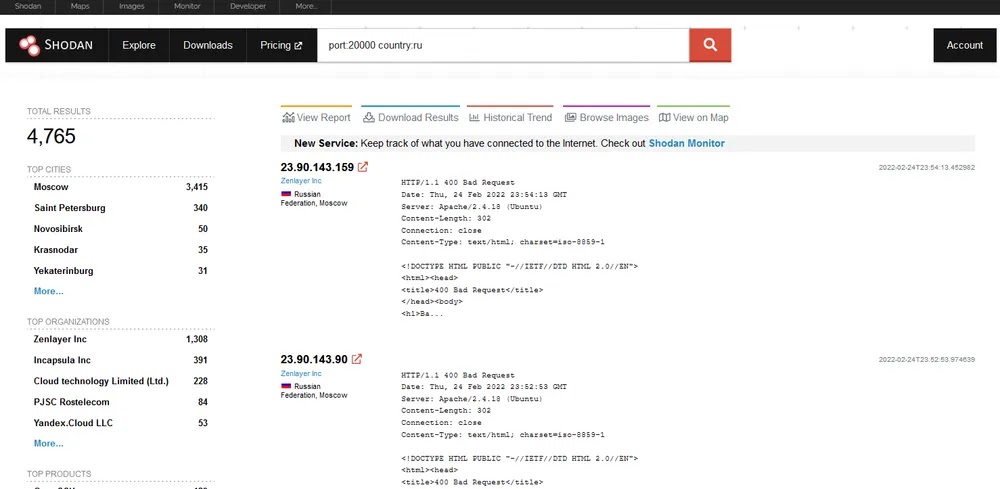Open the Historical Trend link
The height and width of the screenshot is (489, 1000).
(x=511, y=117)
